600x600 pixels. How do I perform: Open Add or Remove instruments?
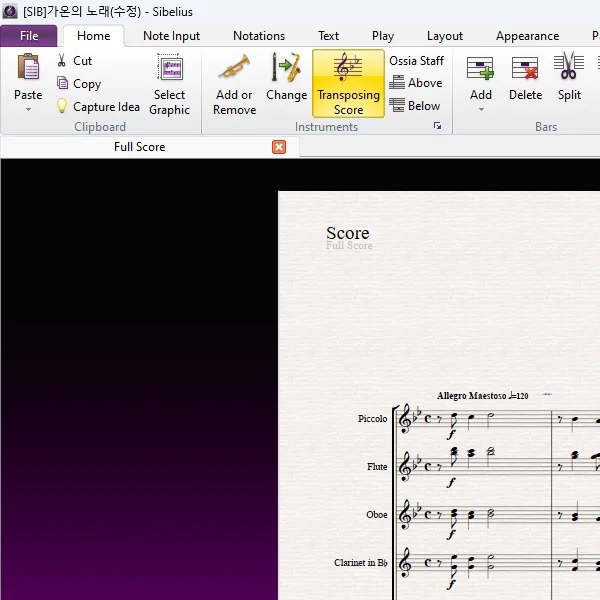[x=234, y=68]
